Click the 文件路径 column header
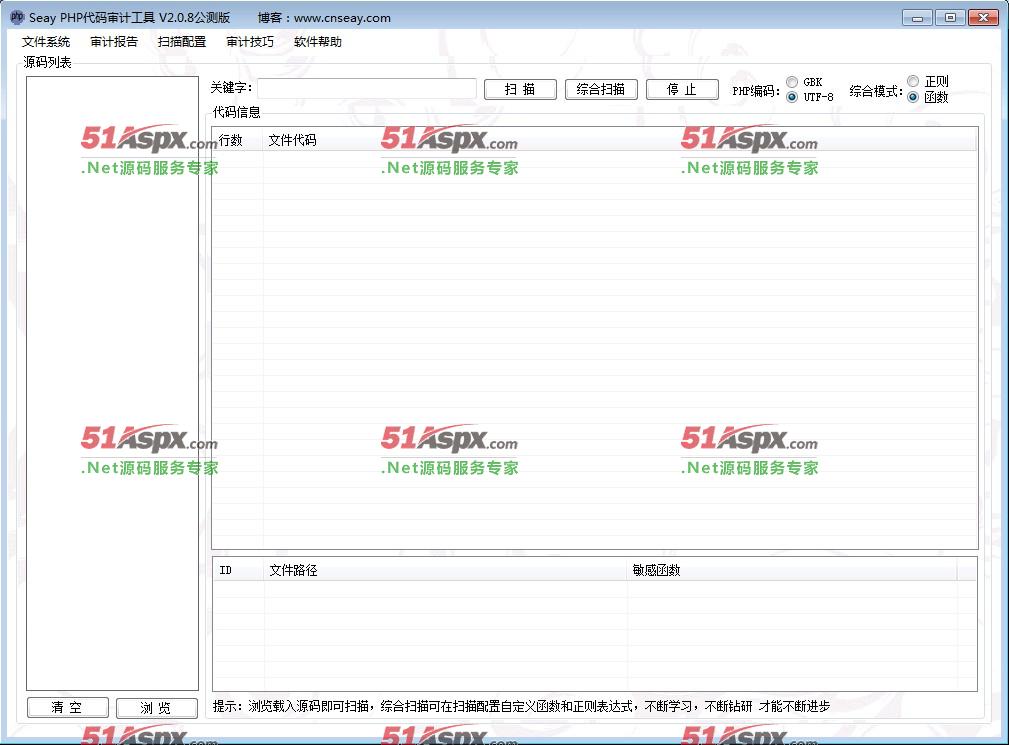Image resolution: width=1009 pixels, height=745 pixels. click(445, 570)
